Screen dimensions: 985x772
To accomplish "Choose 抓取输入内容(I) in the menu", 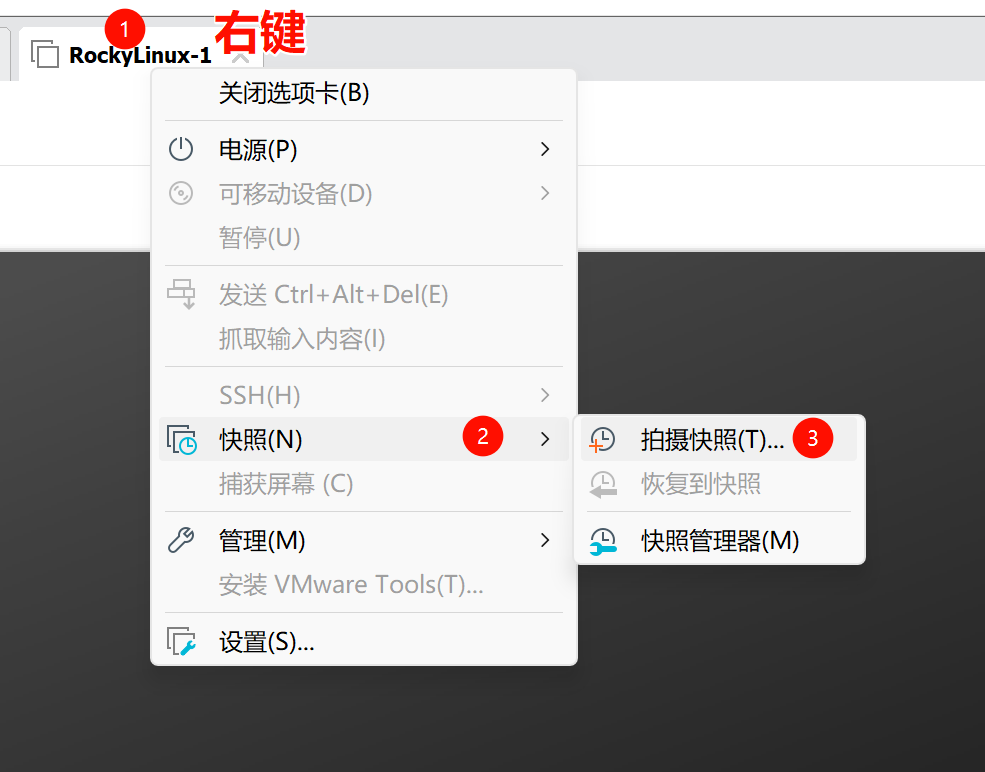I will pos(364,339).
